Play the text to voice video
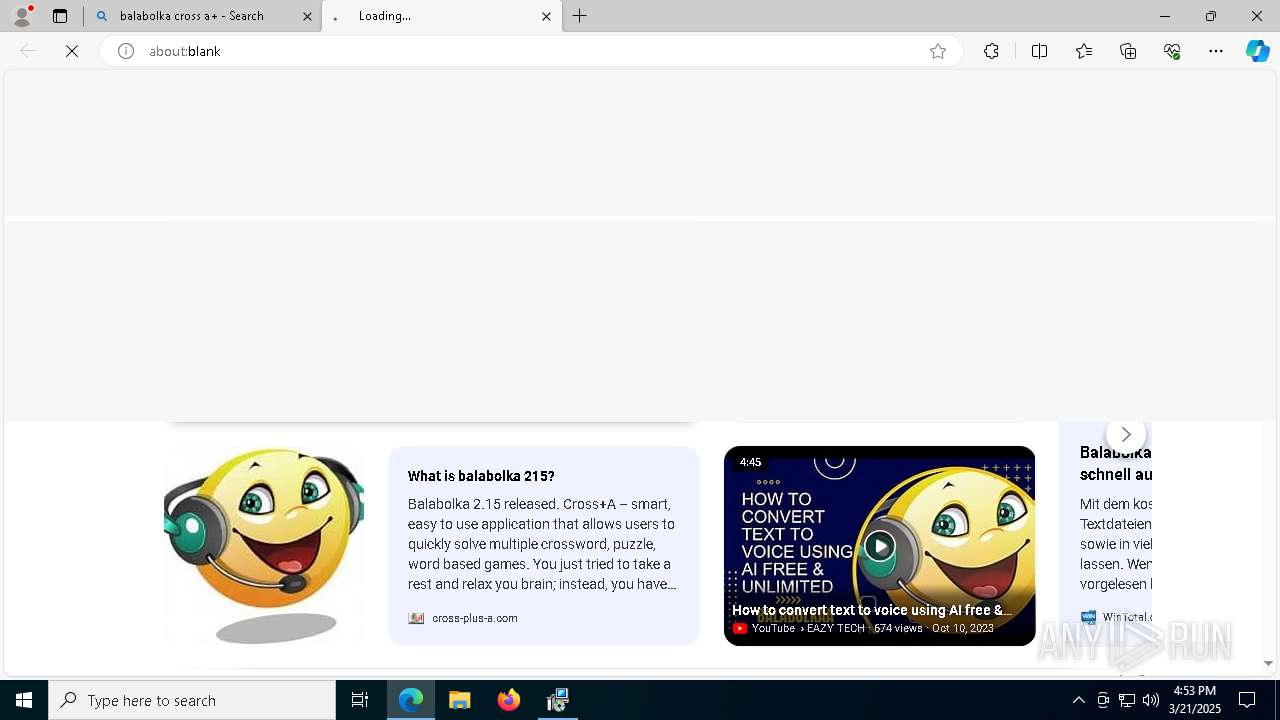Viewport: 1280px width, 720px height. [880, 546]
